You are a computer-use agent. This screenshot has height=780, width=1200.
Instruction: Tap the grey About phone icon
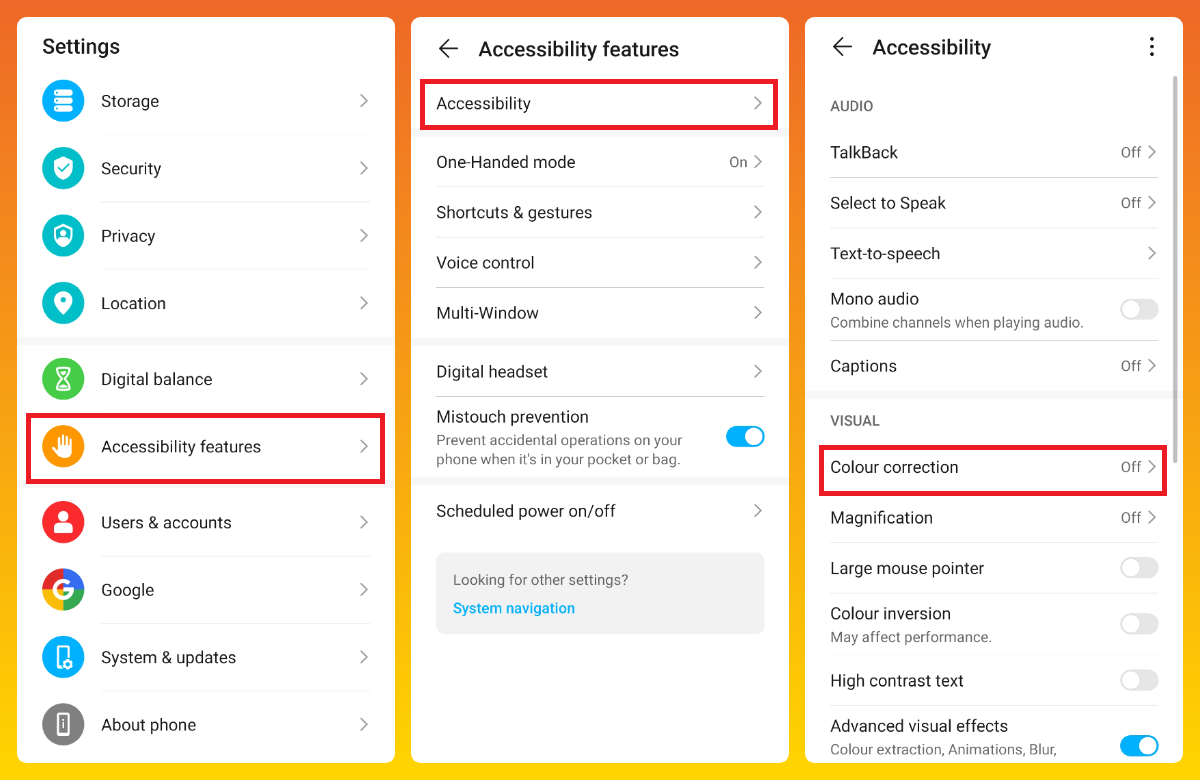[x=63, y=725]
